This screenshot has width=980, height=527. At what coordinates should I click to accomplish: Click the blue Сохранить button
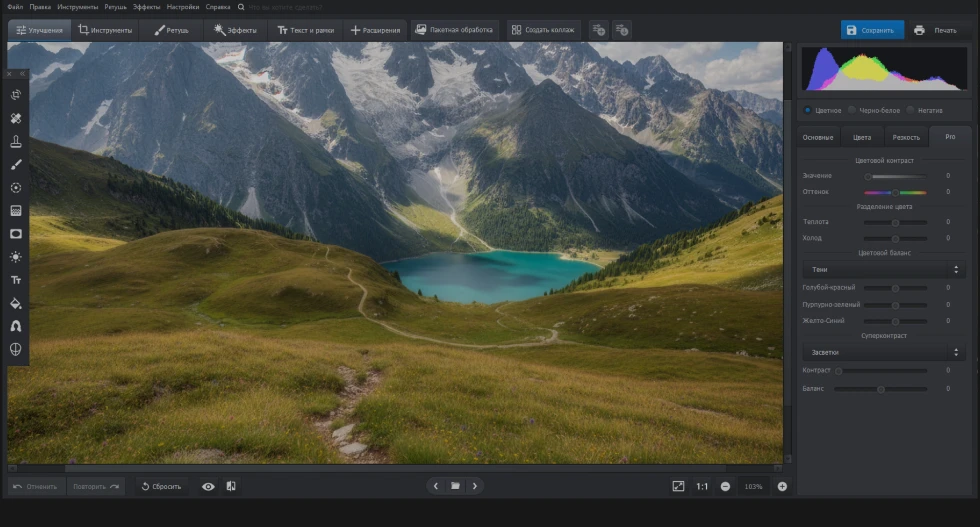pos(872,30)
